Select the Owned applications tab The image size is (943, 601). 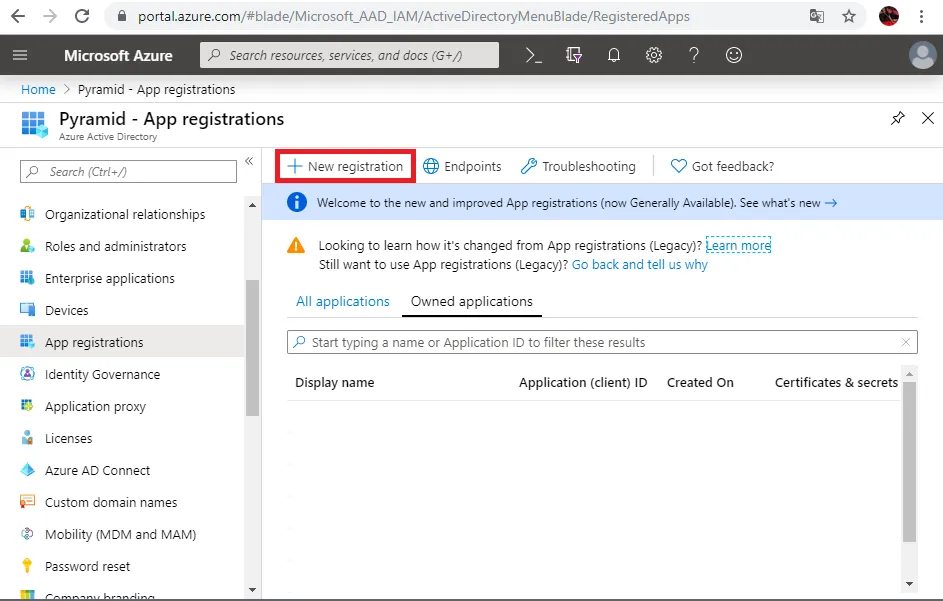pos(472,301)
